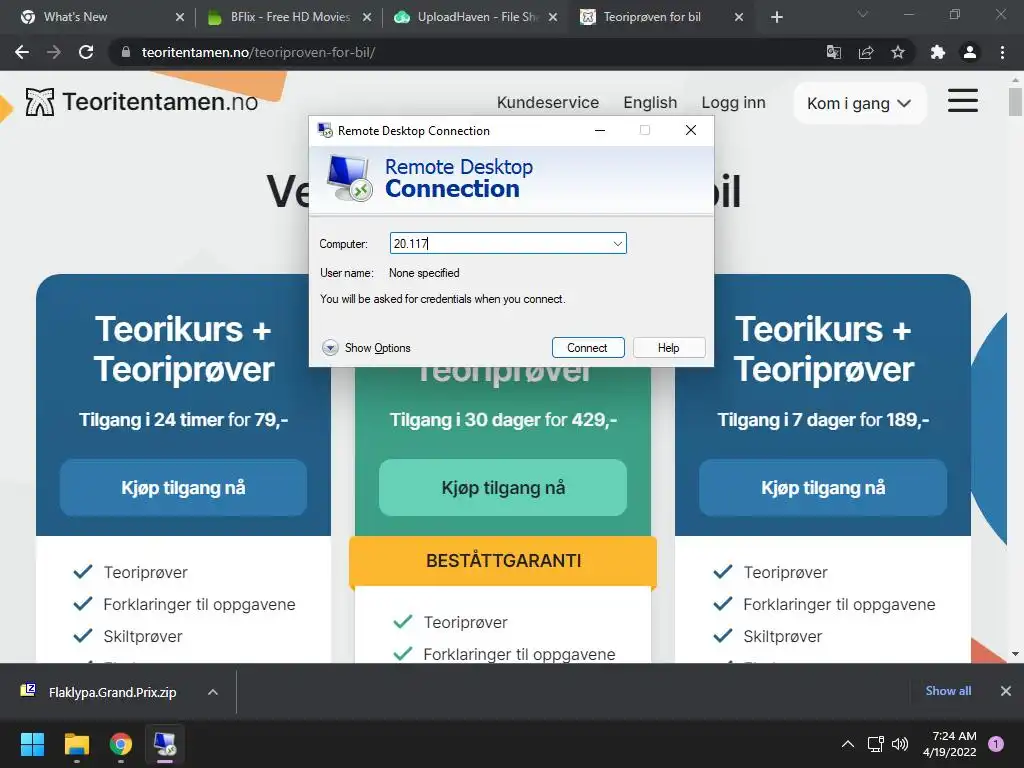Buy 7 dager access for 189,- button

pyautogui.click(x=823, y=488)
